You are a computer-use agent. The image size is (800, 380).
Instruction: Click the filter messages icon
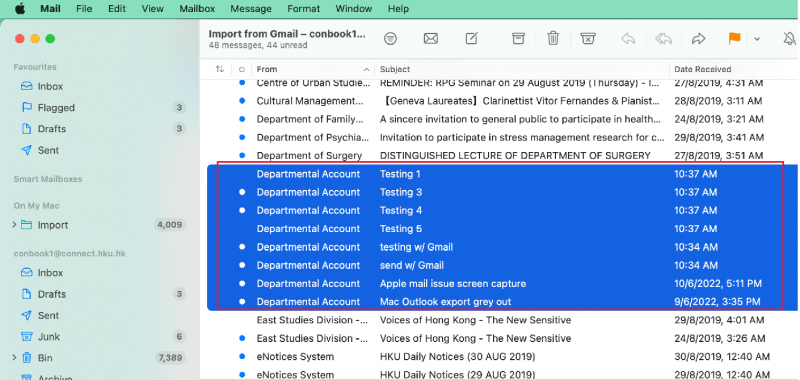click(391, 39)
